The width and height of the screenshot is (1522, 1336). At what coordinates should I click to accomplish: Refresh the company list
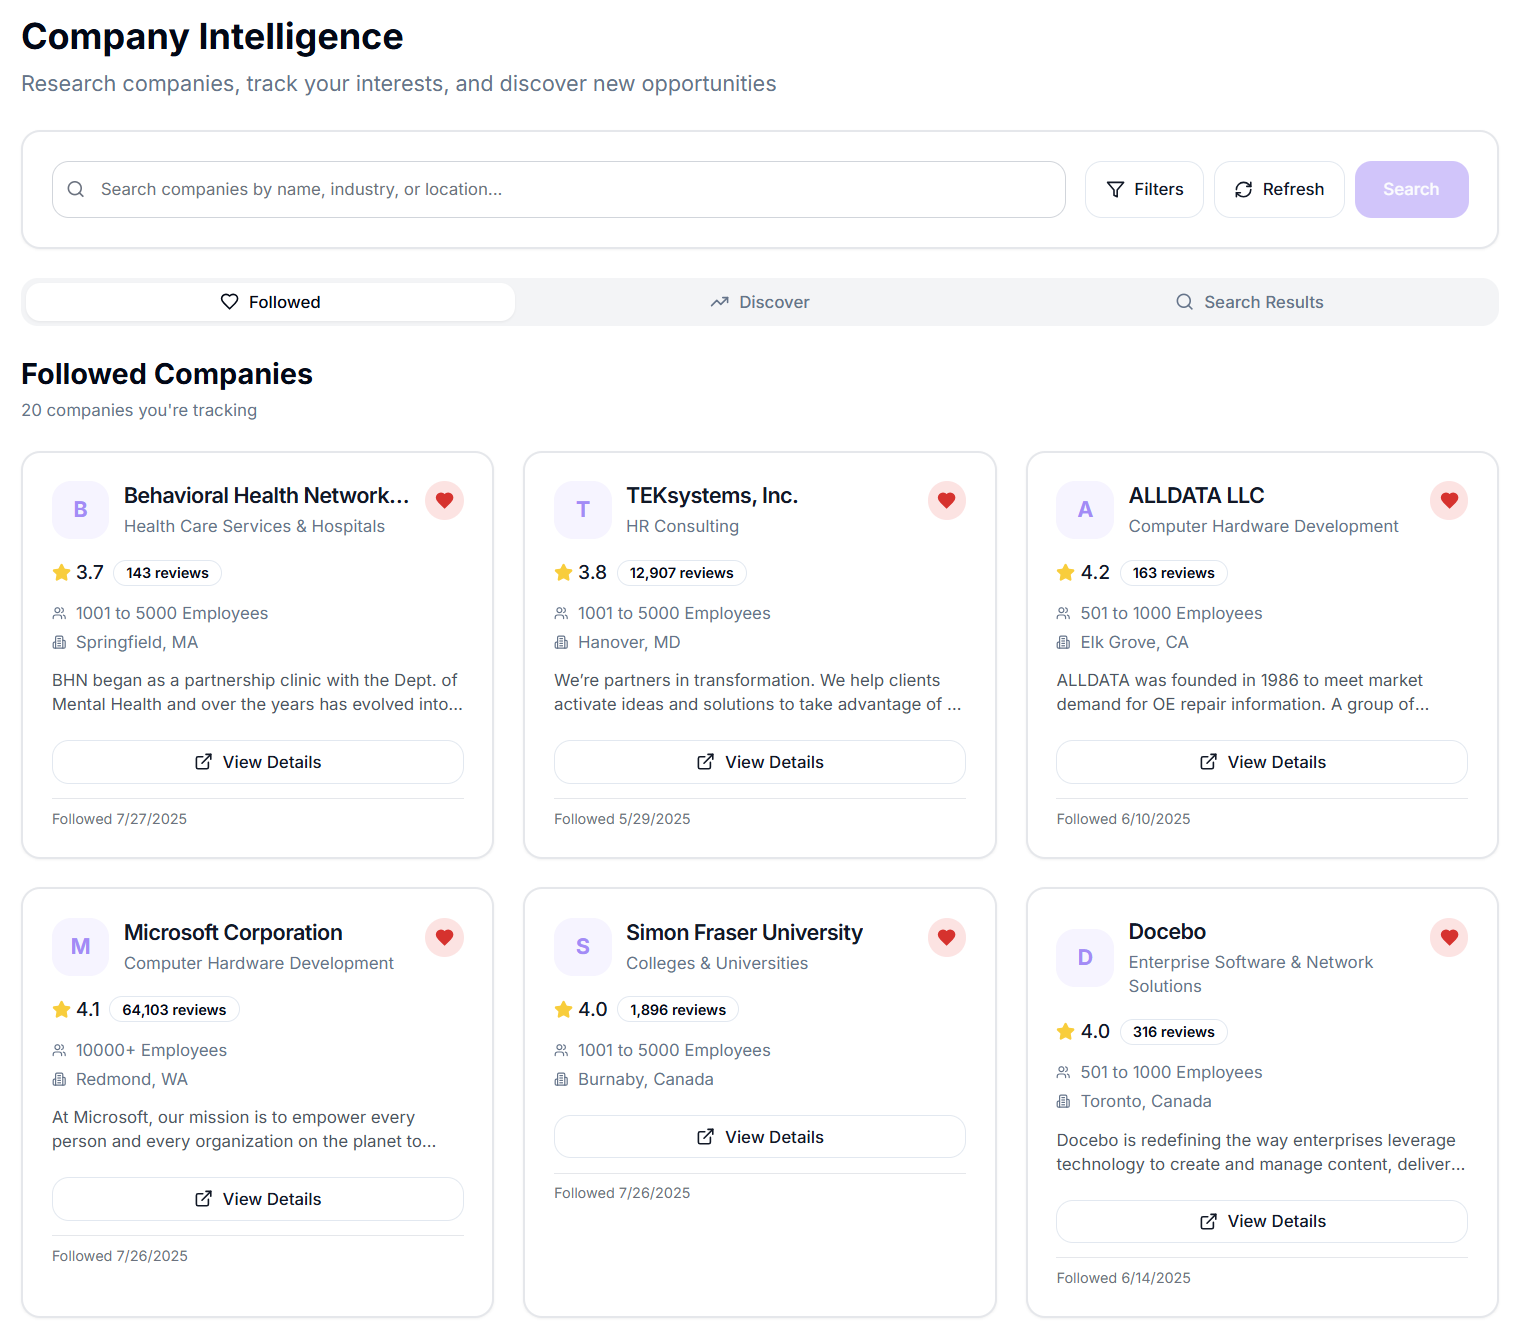tap(1279, 189)
